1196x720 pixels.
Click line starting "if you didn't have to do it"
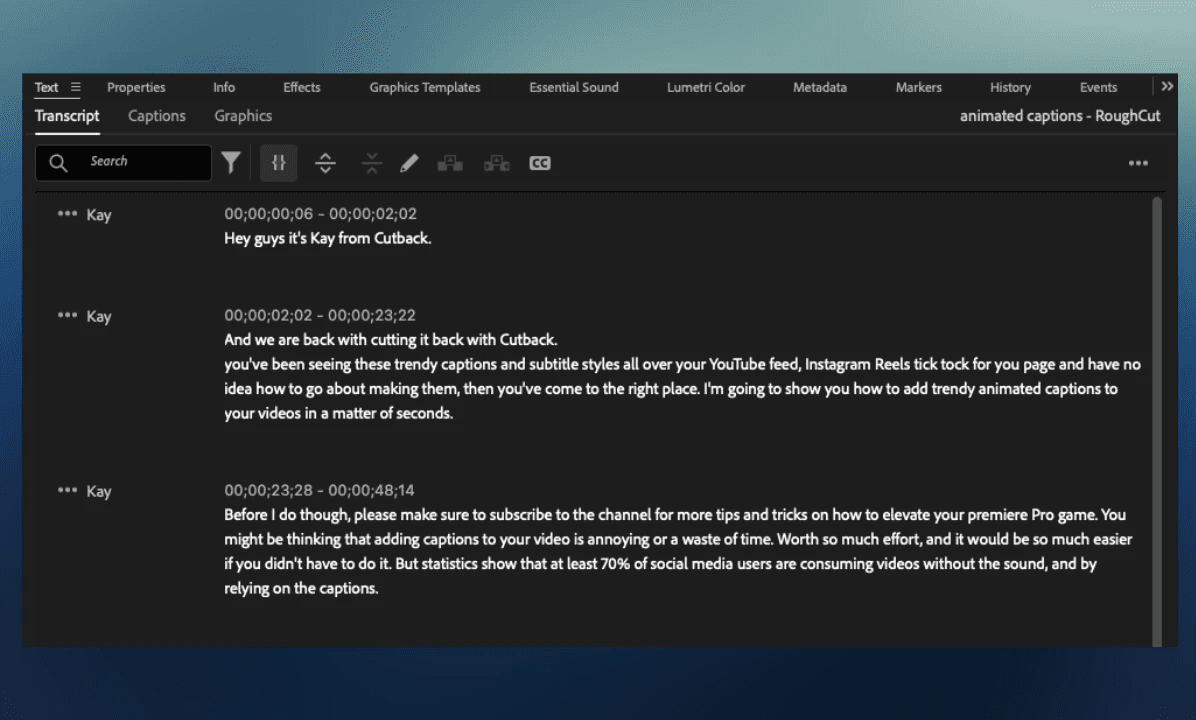[x=661, y=563]
